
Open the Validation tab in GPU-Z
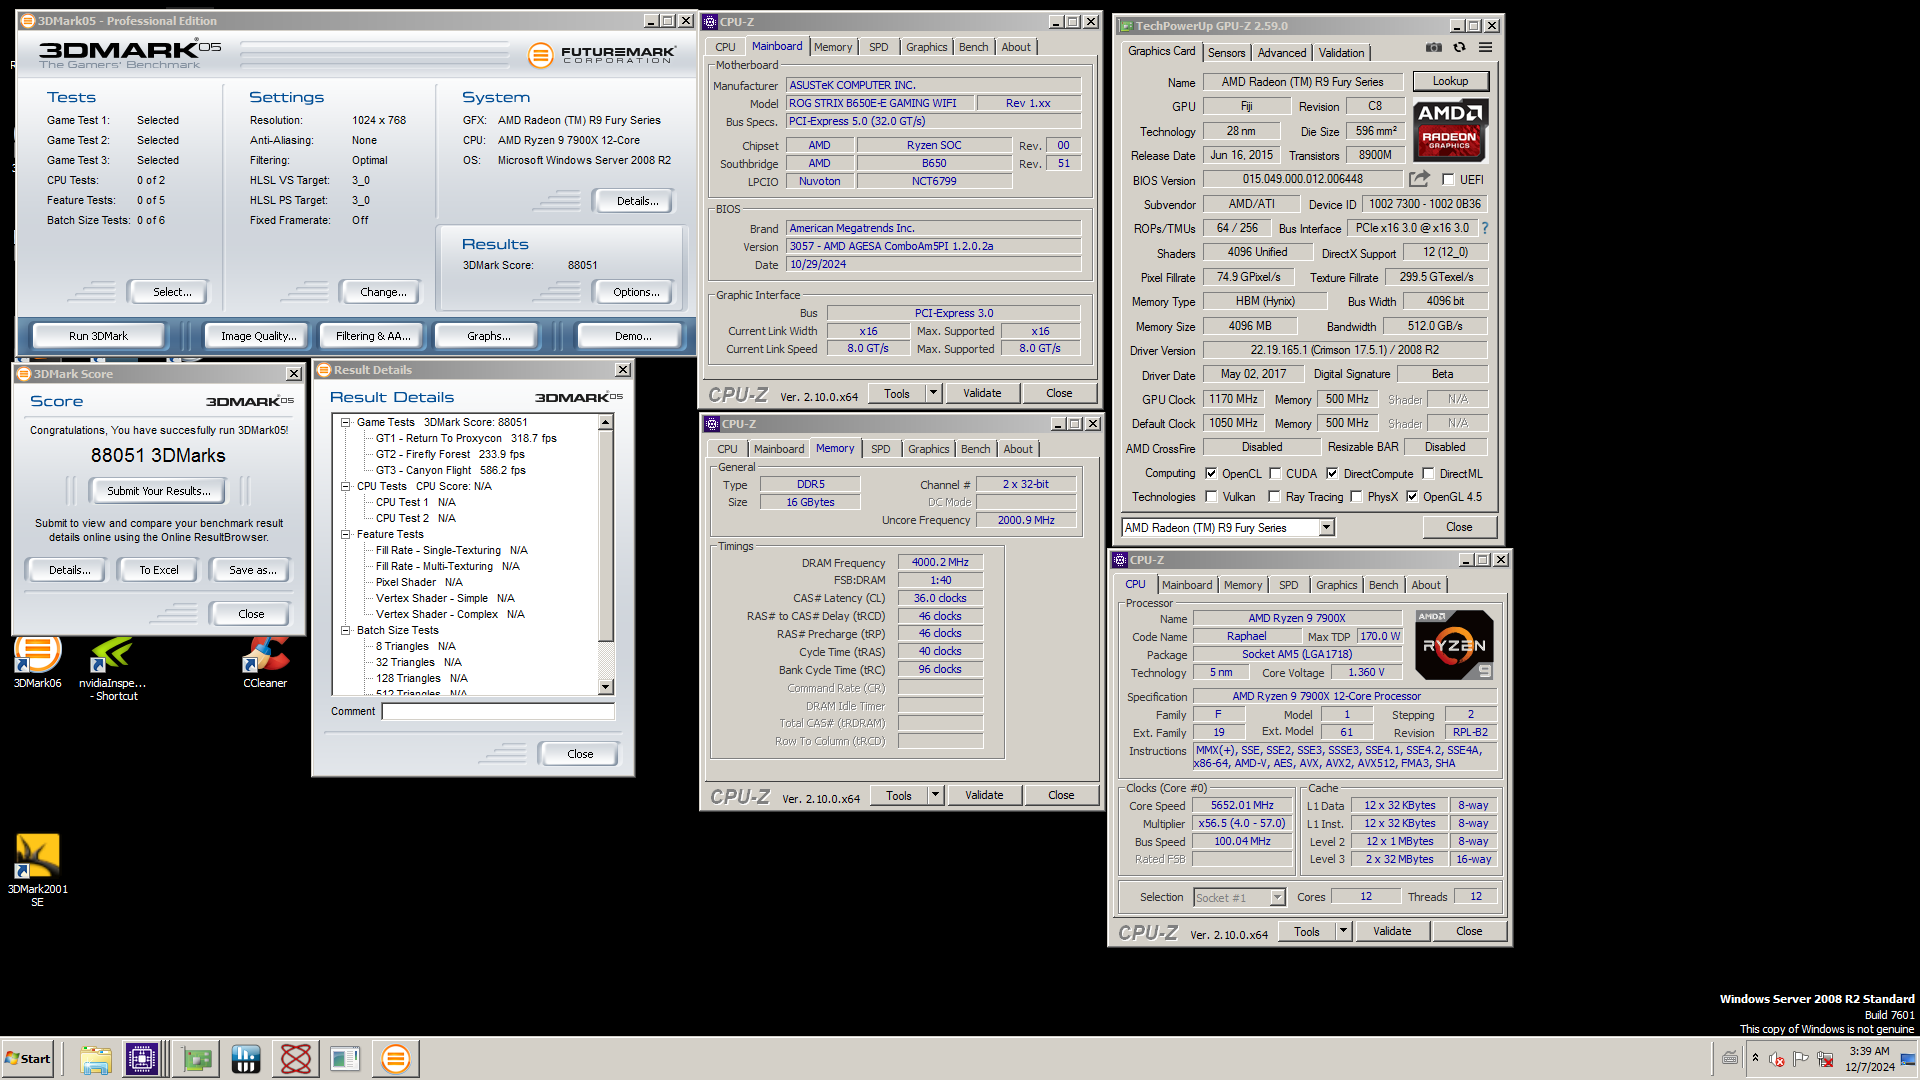pos(1341,53)
